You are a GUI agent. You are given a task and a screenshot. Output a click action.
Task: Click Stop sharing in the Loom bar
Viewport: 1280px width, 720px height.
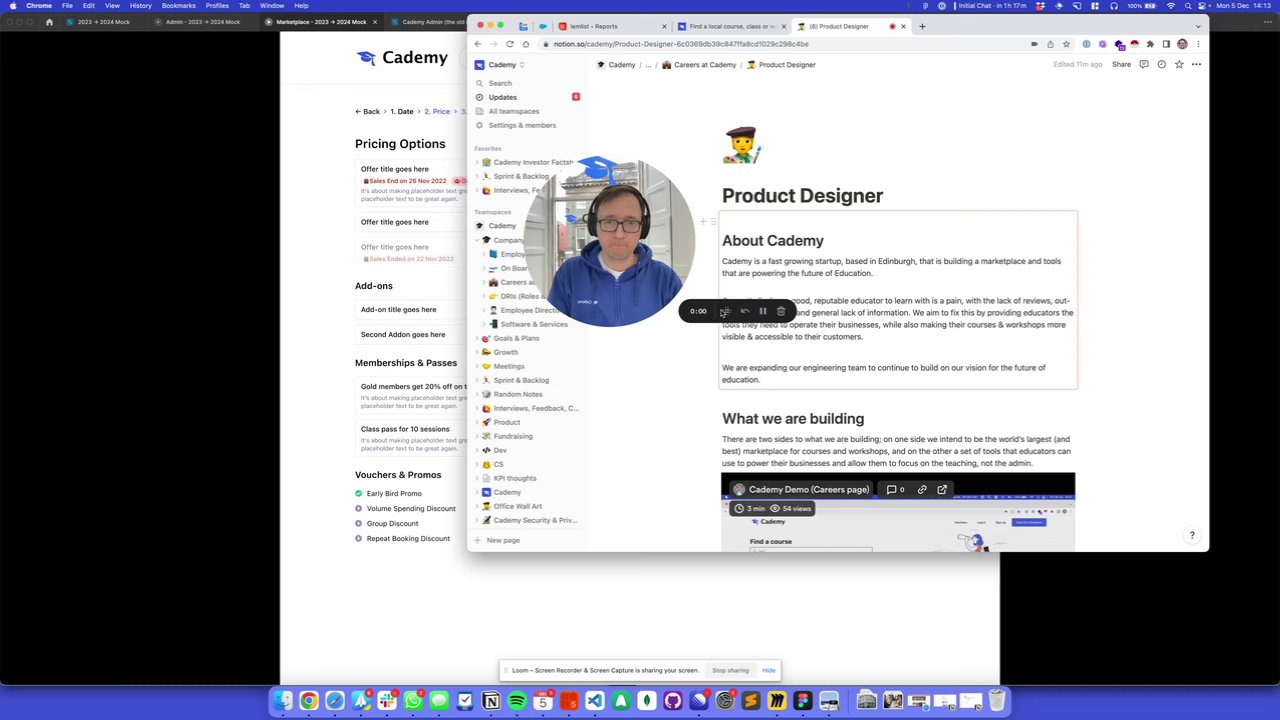(730, 670)
